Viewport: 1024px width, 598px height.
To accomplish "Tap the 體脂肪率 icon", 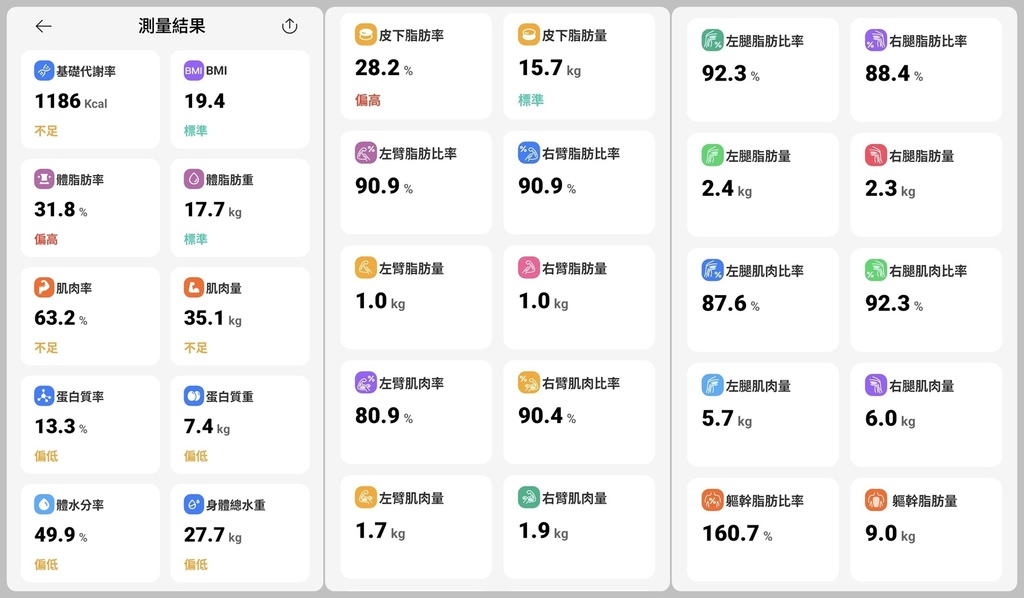I will point(44,179).
